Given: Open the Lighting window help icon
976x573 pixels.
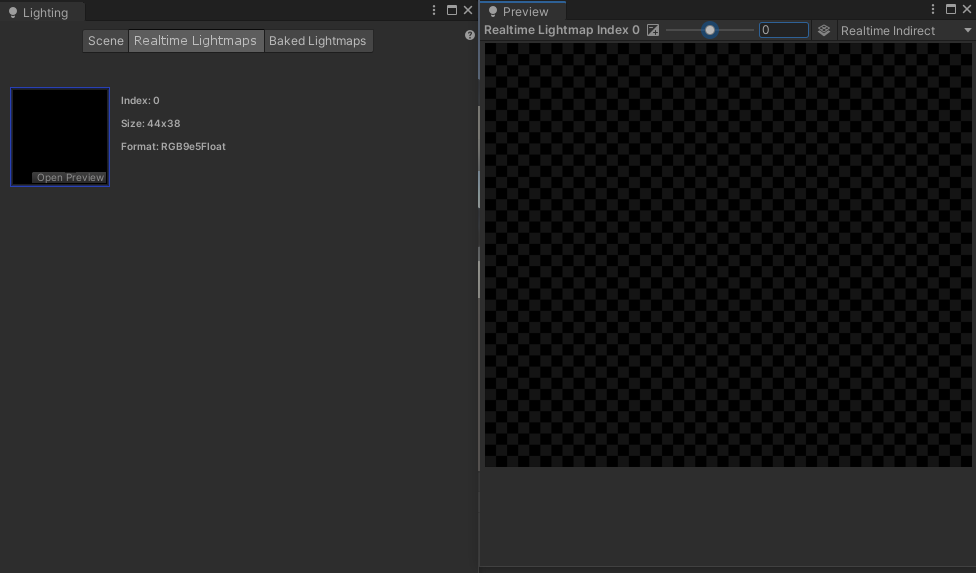Looking at the screenshot, I should click(469, 35).
